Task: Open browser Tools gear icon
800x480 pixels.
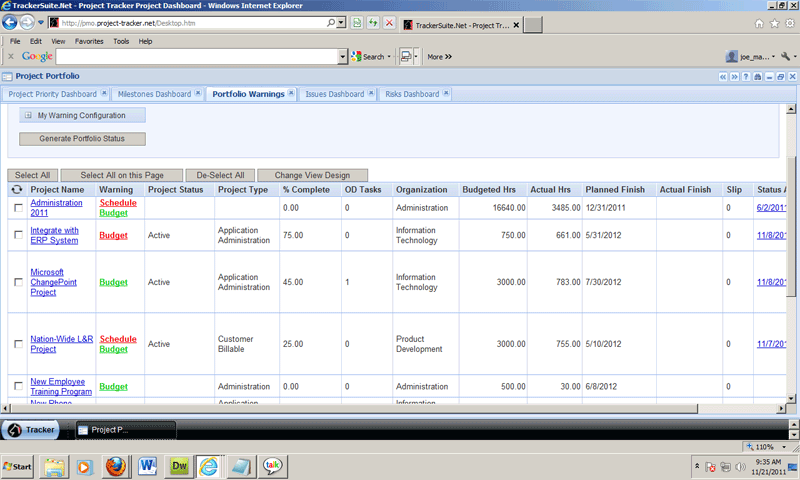Action: click(x=790, y=23)
